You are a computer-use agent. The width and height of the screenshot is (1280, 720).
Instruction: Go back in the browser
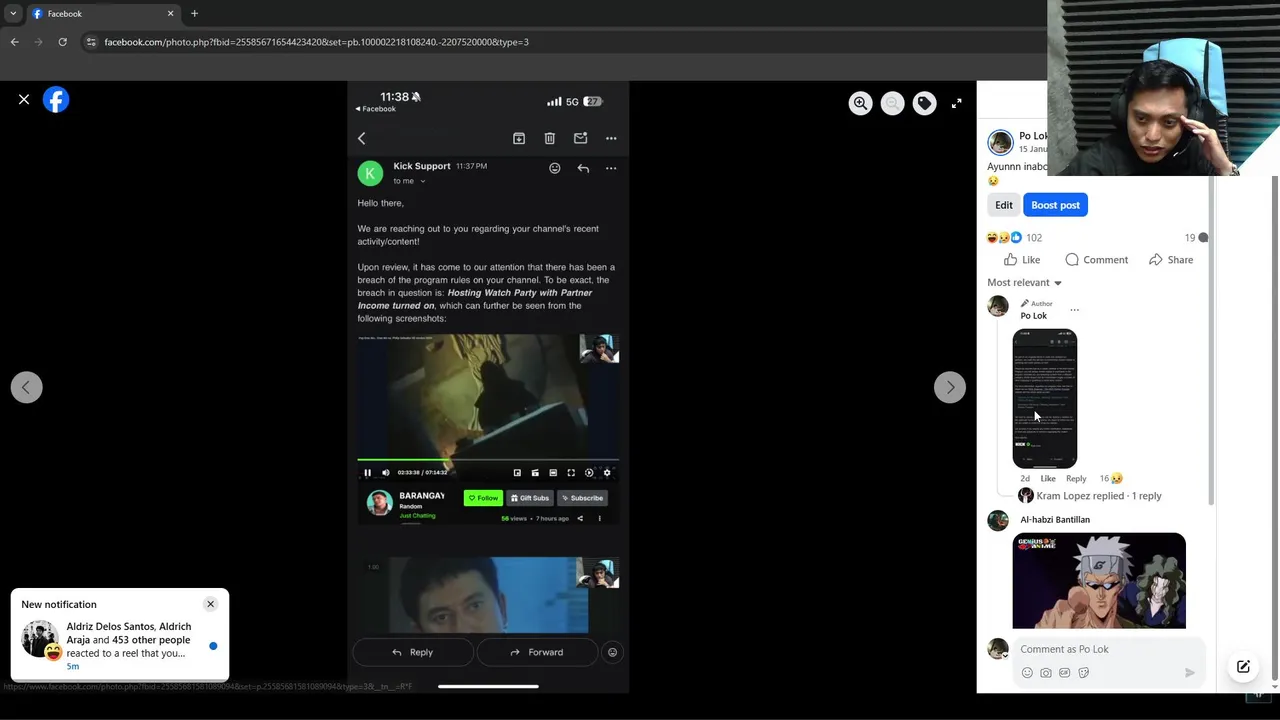tap(14, 42)
